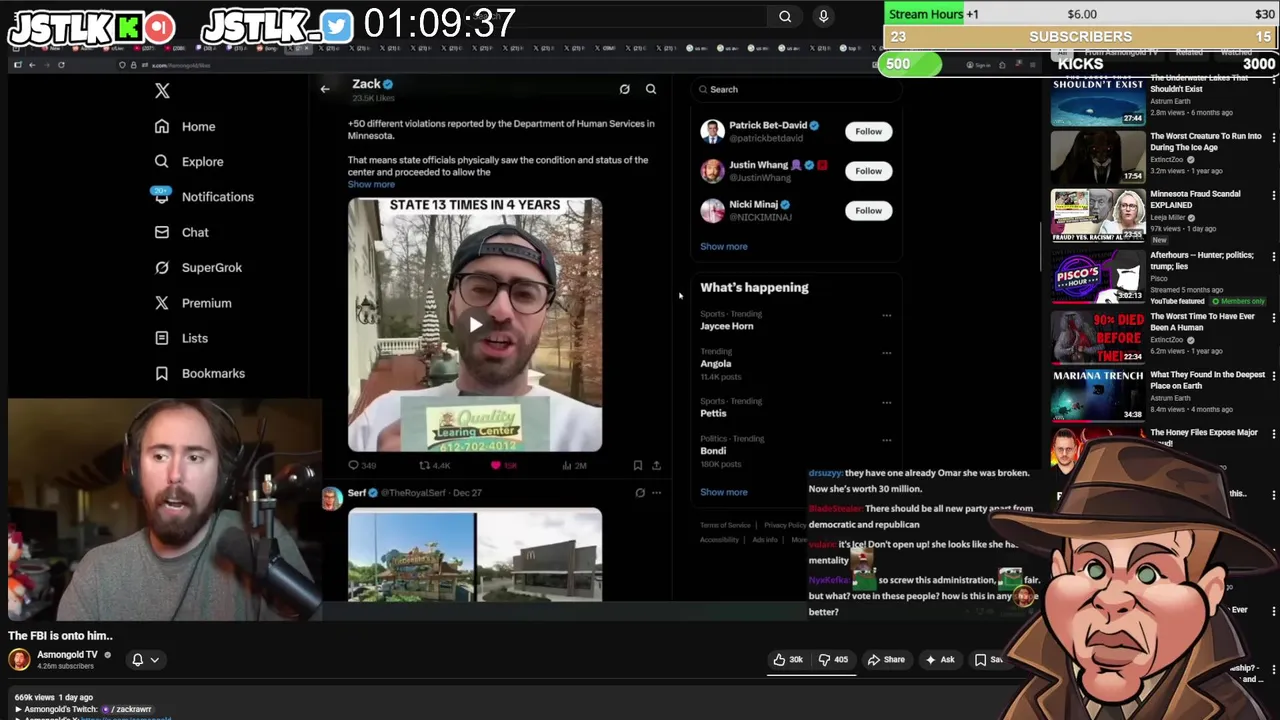1280x720 pixels.
Task: Click the SuperGrok icon
Action: click(162, 268)
